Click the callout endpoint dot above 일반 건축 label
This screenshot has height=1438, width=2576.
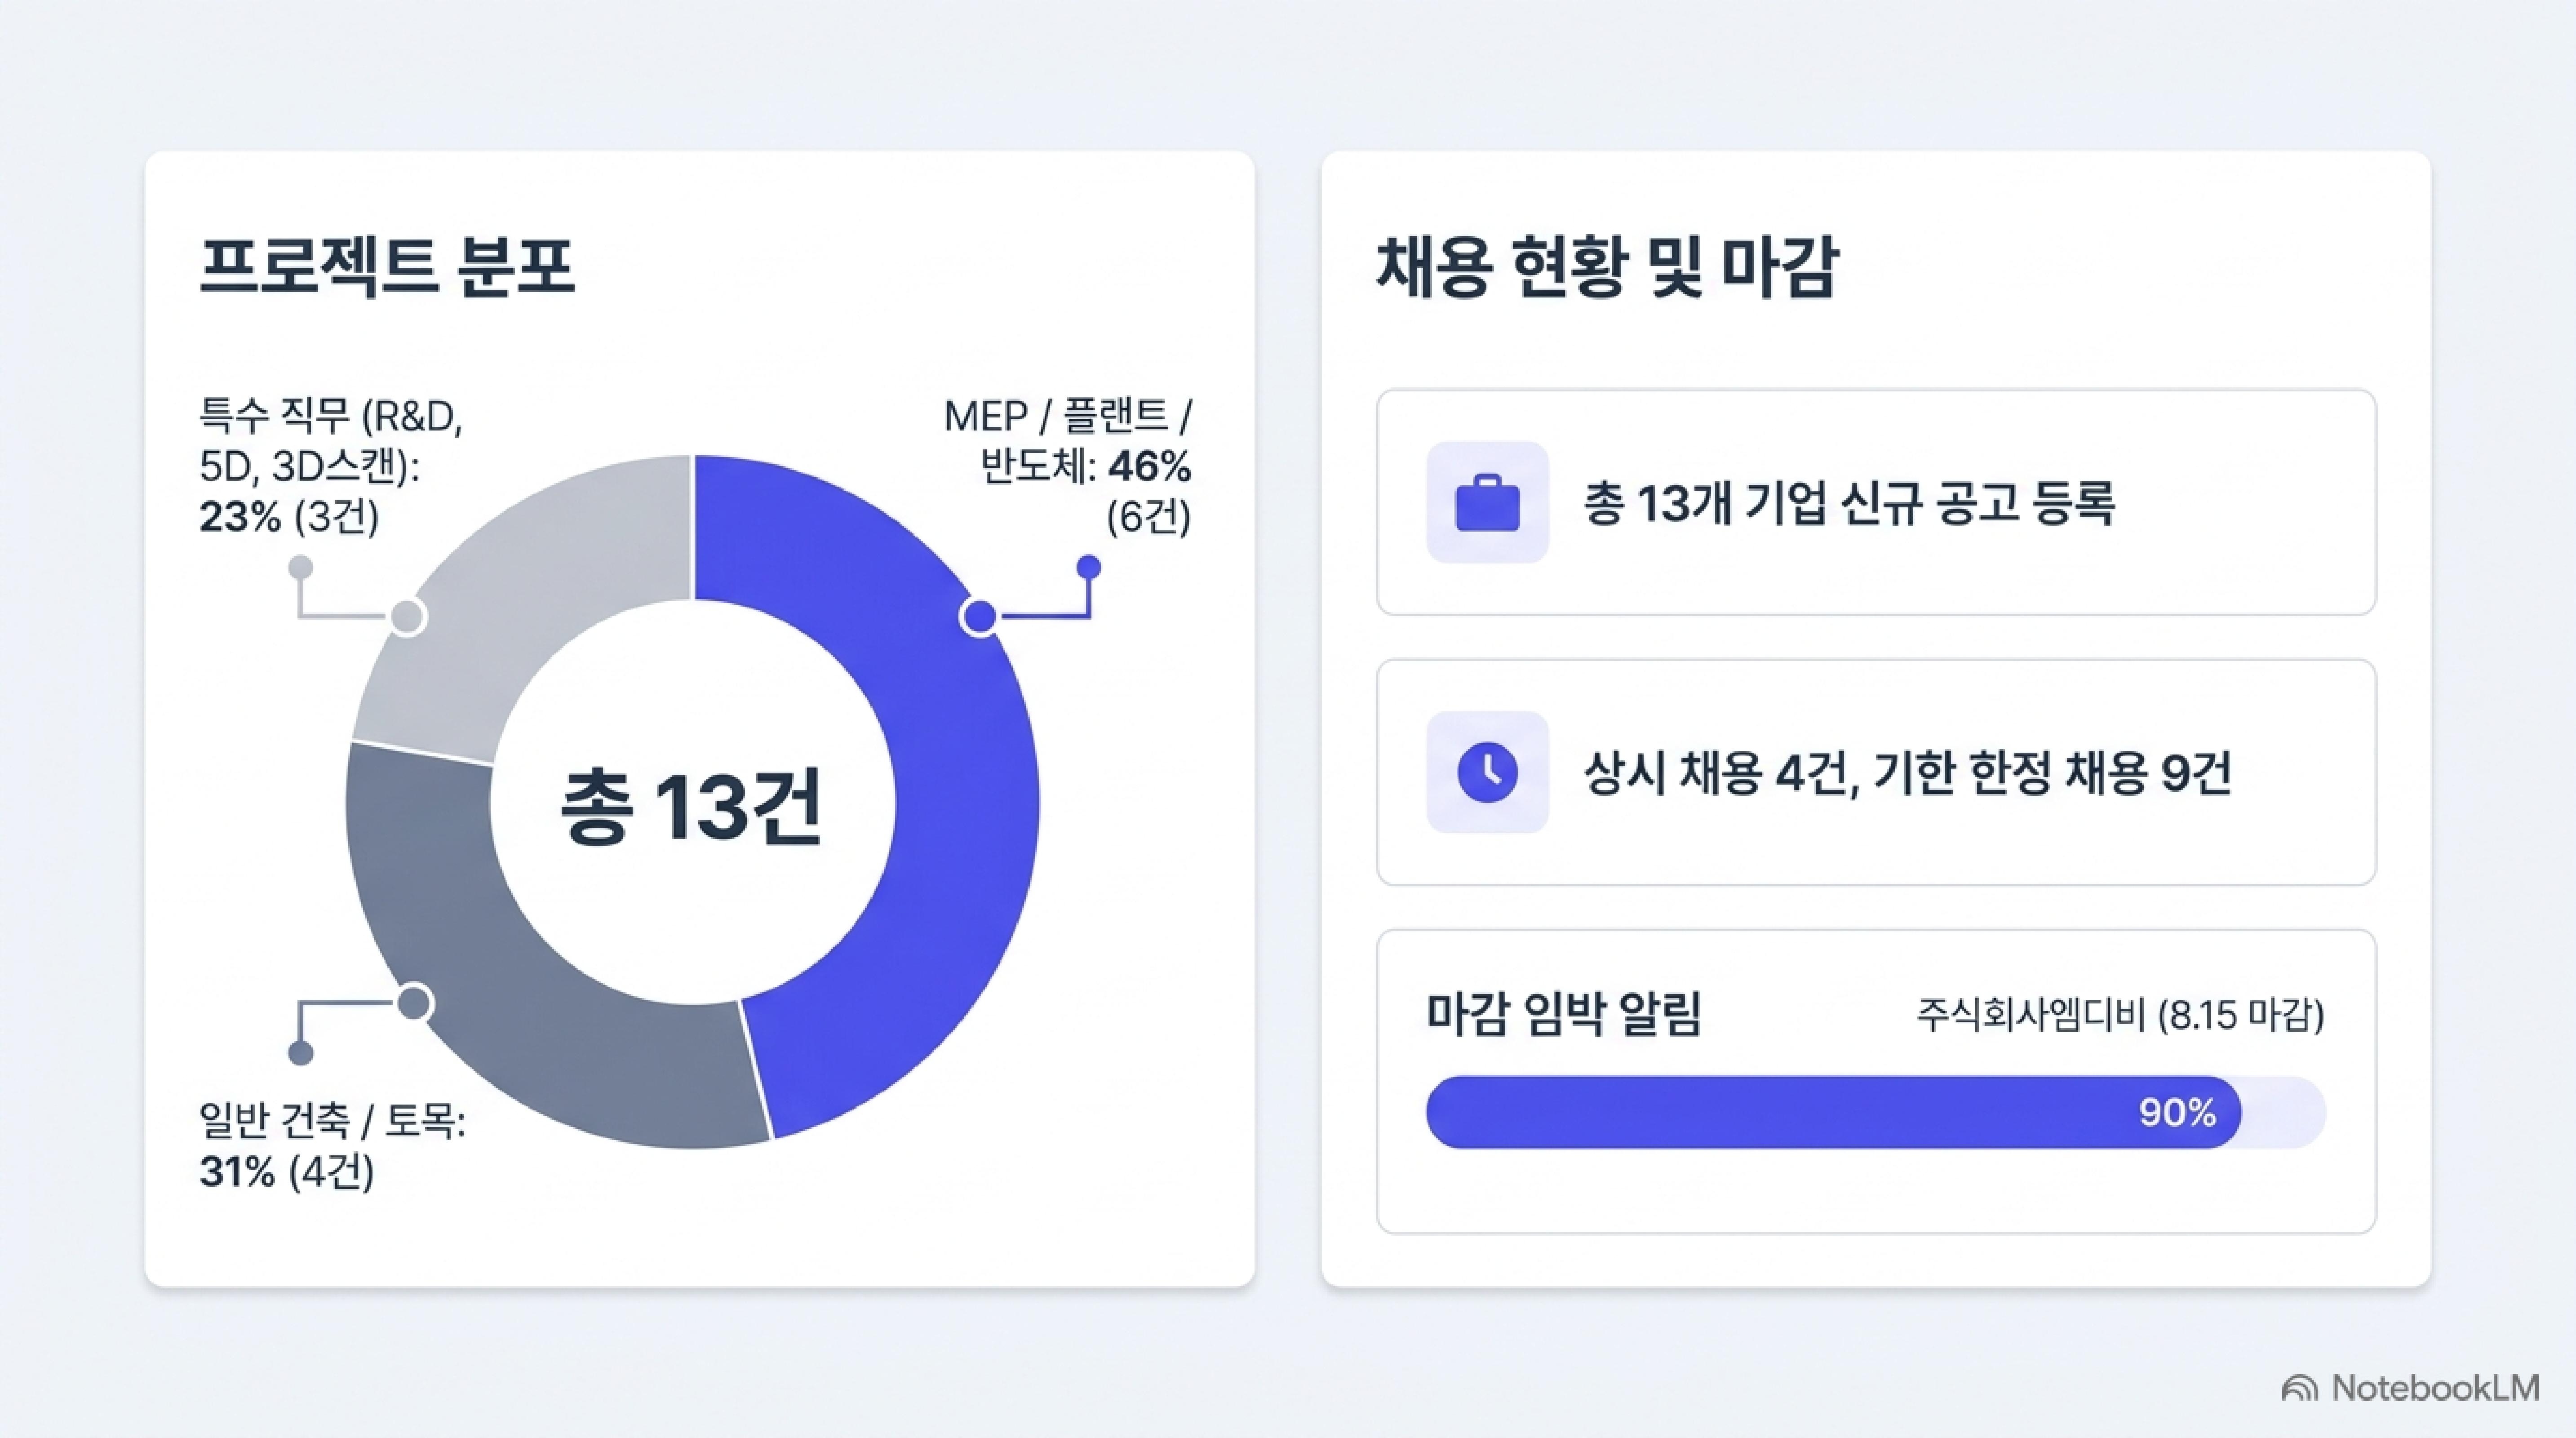[x=300, y=1053]
